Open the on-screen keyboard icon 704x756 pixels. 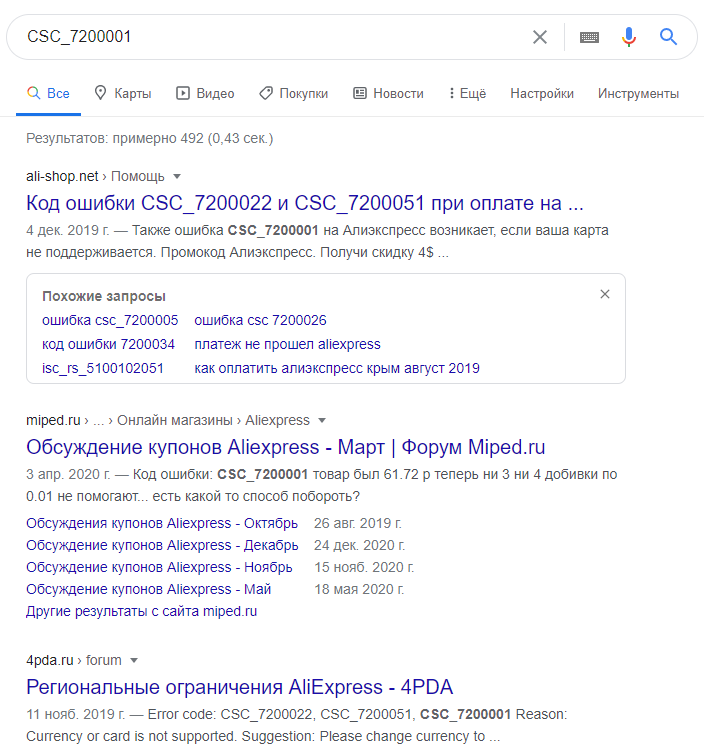(x=589, y=37)
